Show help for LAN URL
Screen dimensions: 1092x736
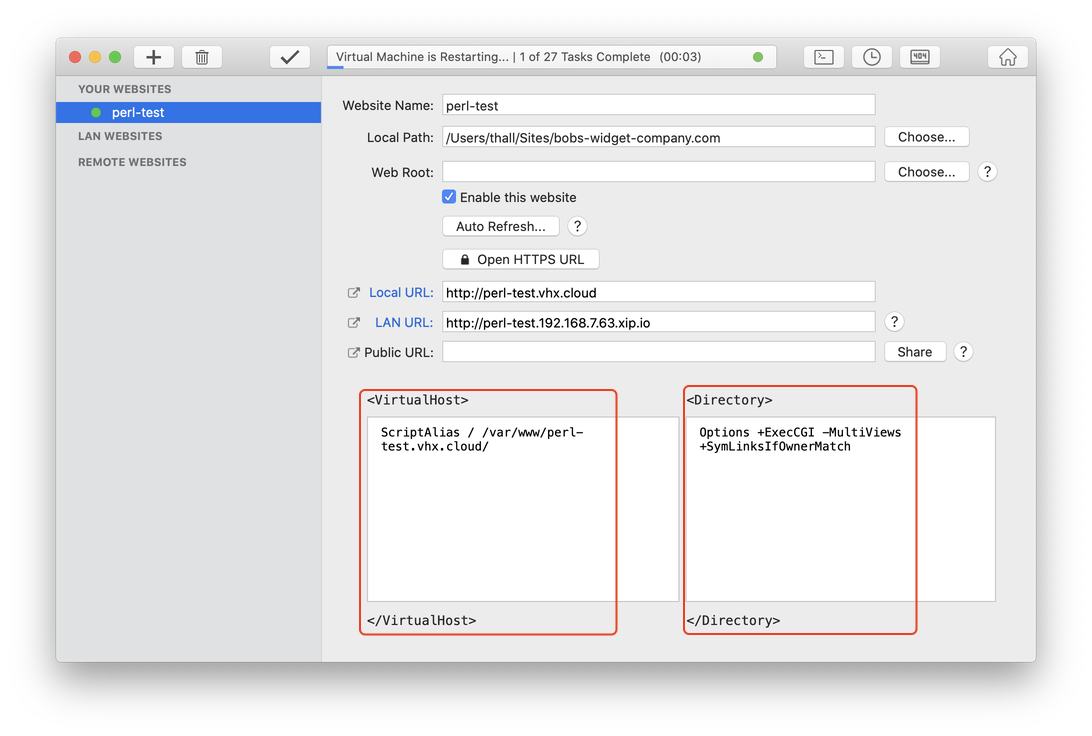click(894, 322)
